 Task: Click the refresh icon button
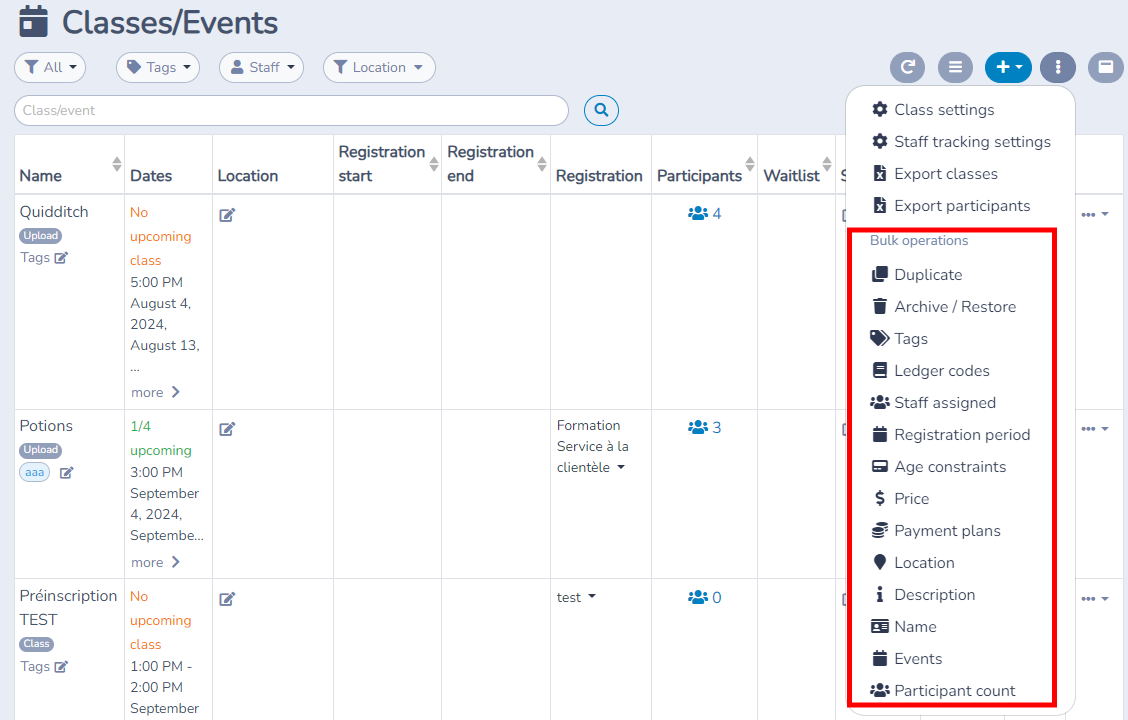coord(907,68)
